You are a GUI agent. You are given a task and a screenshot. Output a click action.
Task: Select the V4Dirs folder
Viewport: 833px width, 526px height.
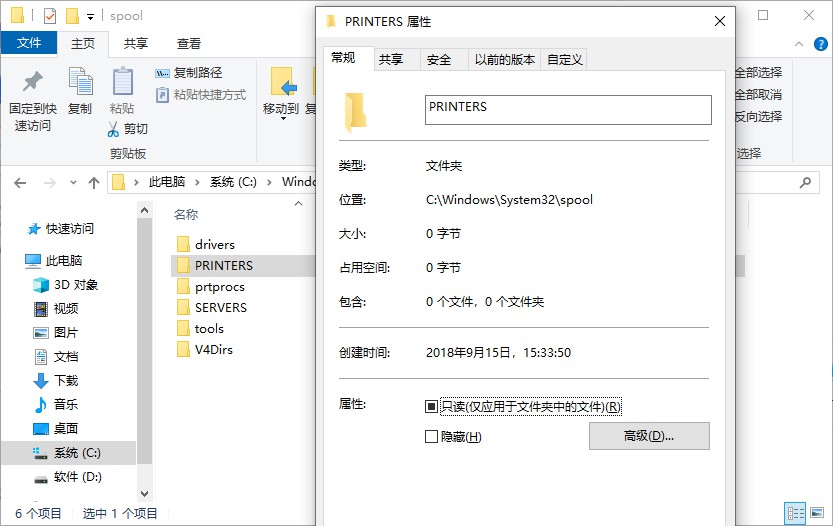pyautogui.click(x=205, y=350)
